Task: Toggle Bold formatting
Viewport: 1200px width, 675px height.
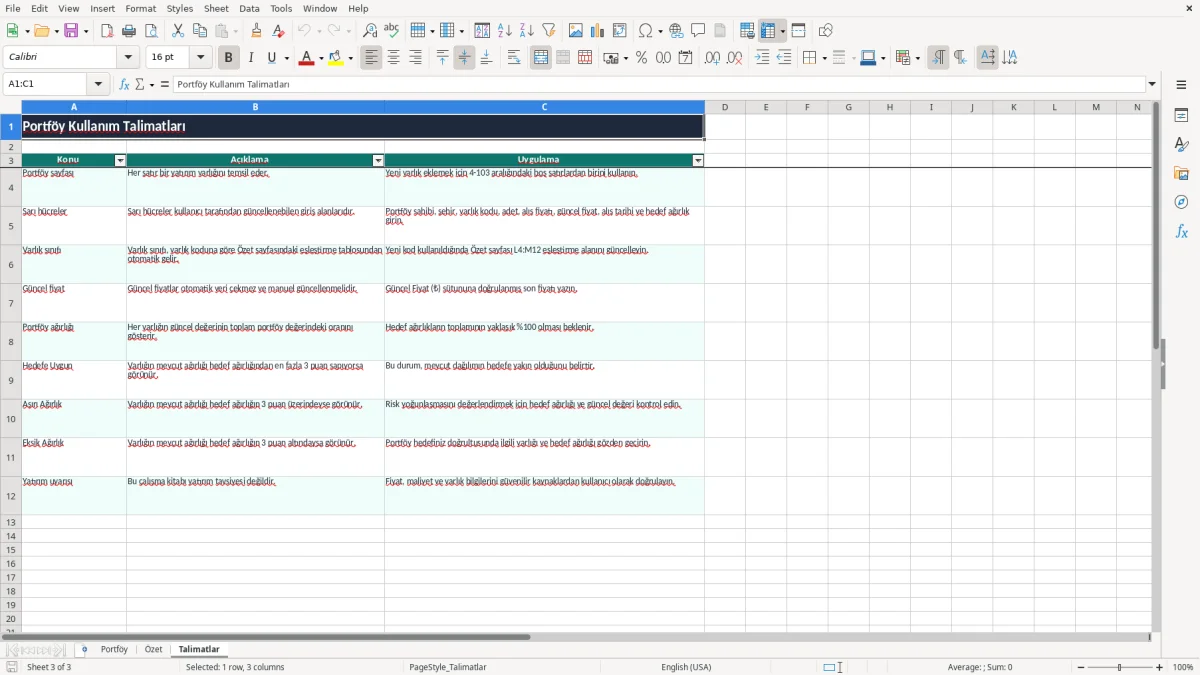Action: coord(229,58)
